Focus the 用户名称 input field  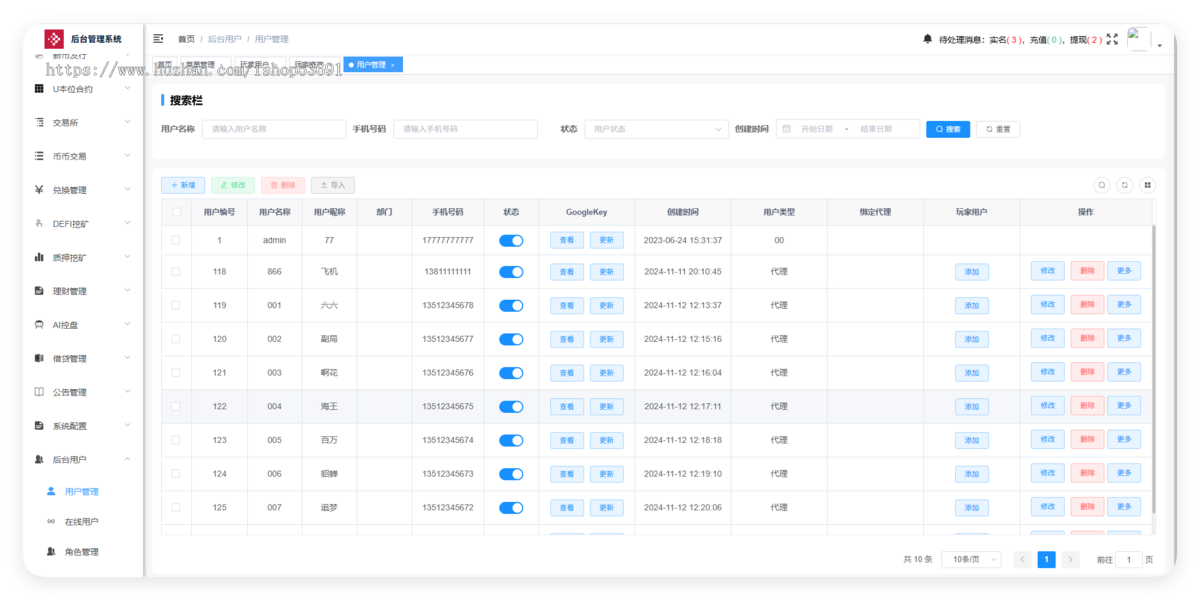(273, 129)
